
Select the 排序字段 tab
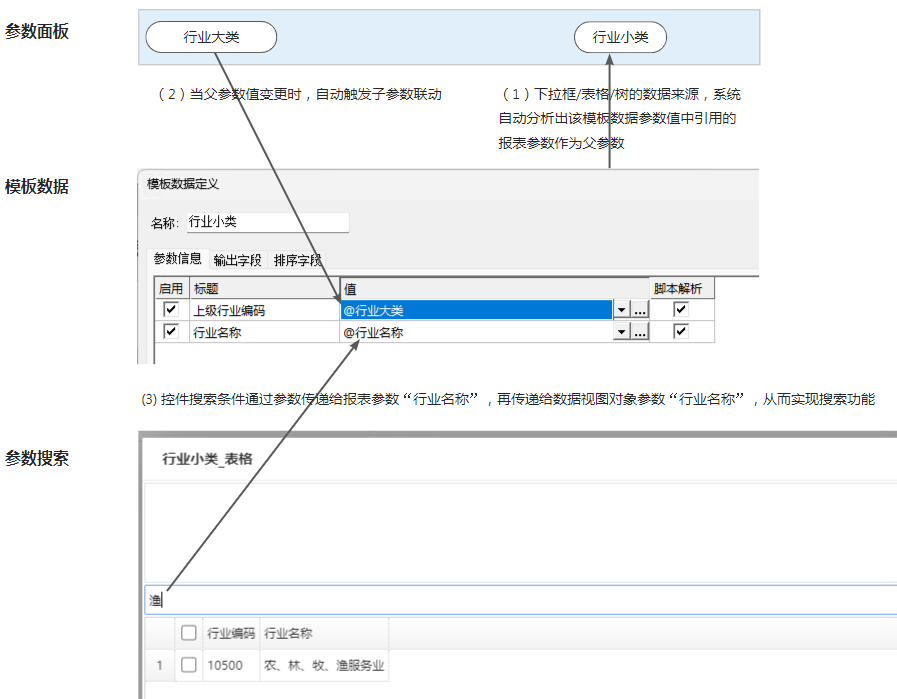tap(297, 260)
